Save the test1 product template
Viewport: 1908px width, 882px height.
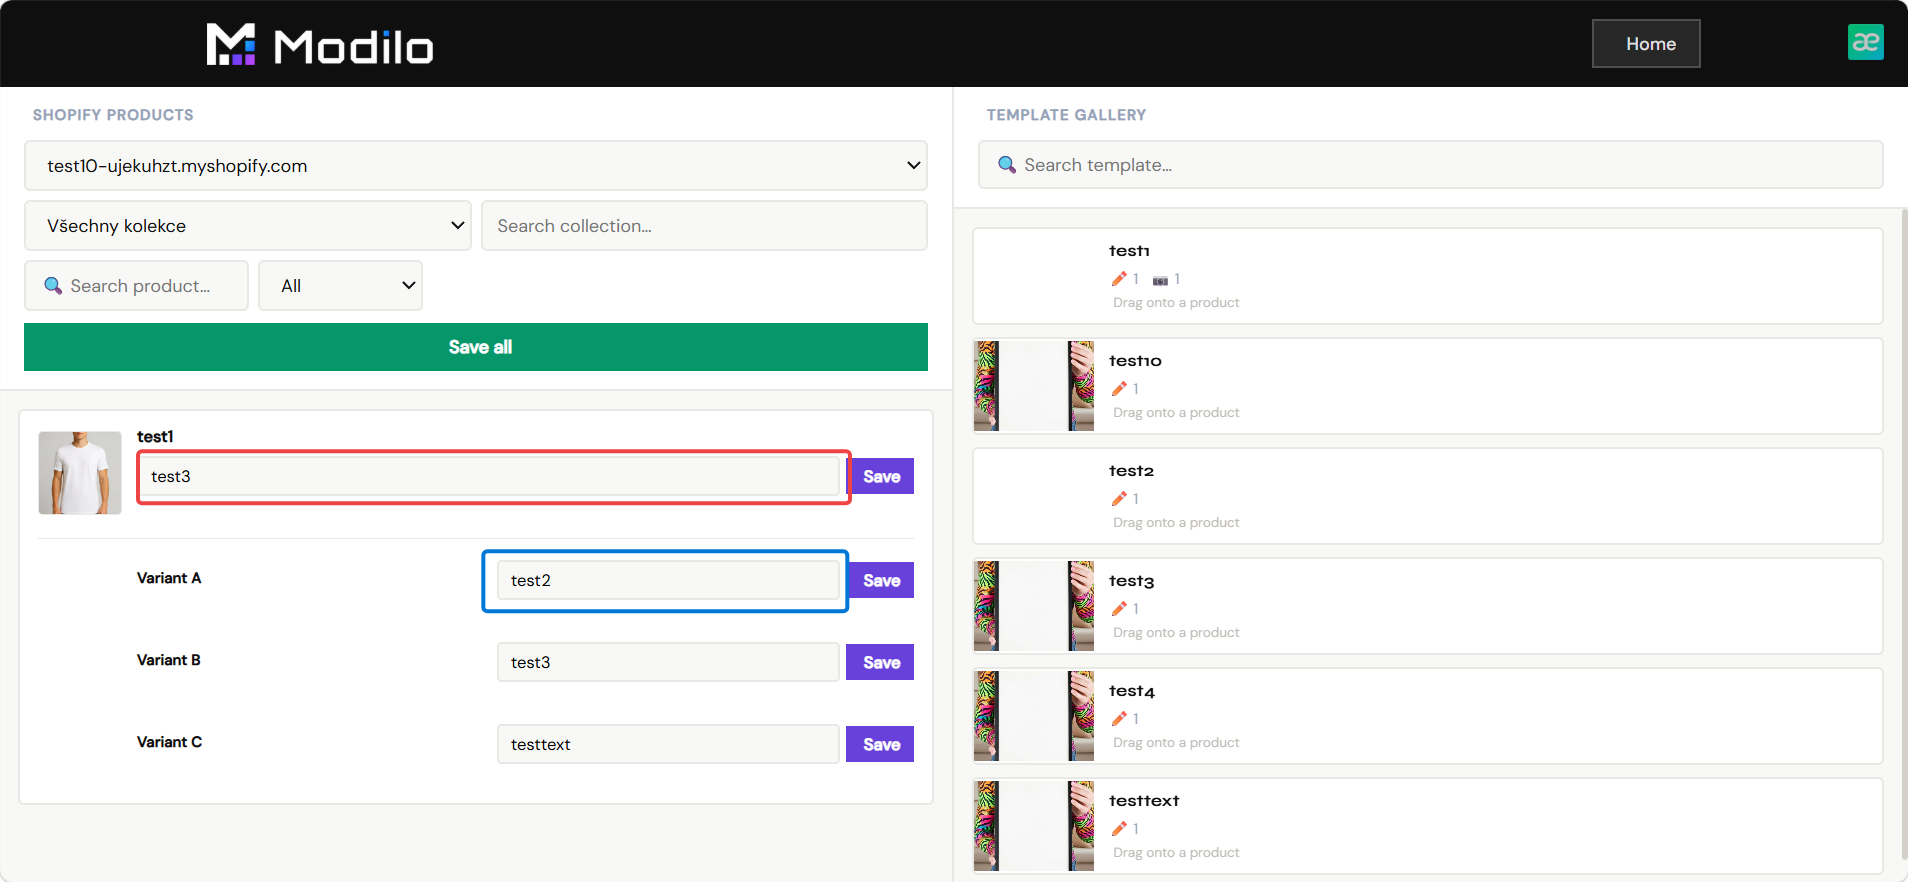tap(881, 477)
